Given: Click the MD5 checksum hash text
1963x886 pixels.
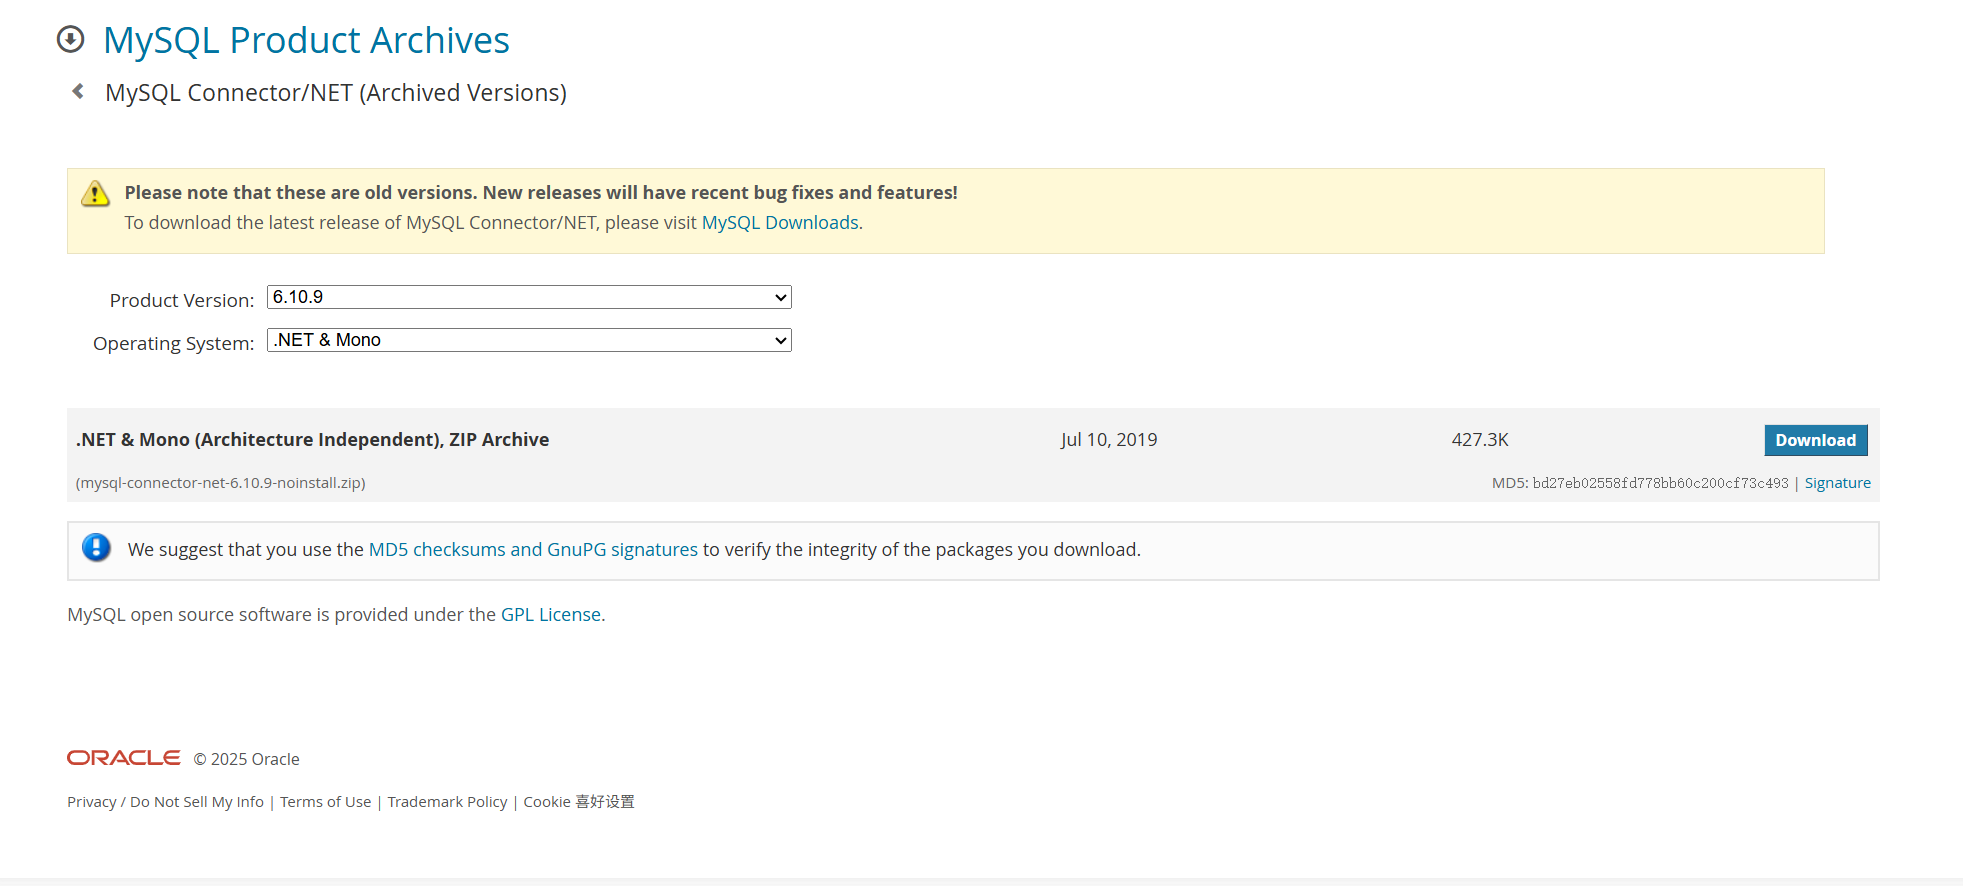Looking at the screenshot, I should point(1659,483).
